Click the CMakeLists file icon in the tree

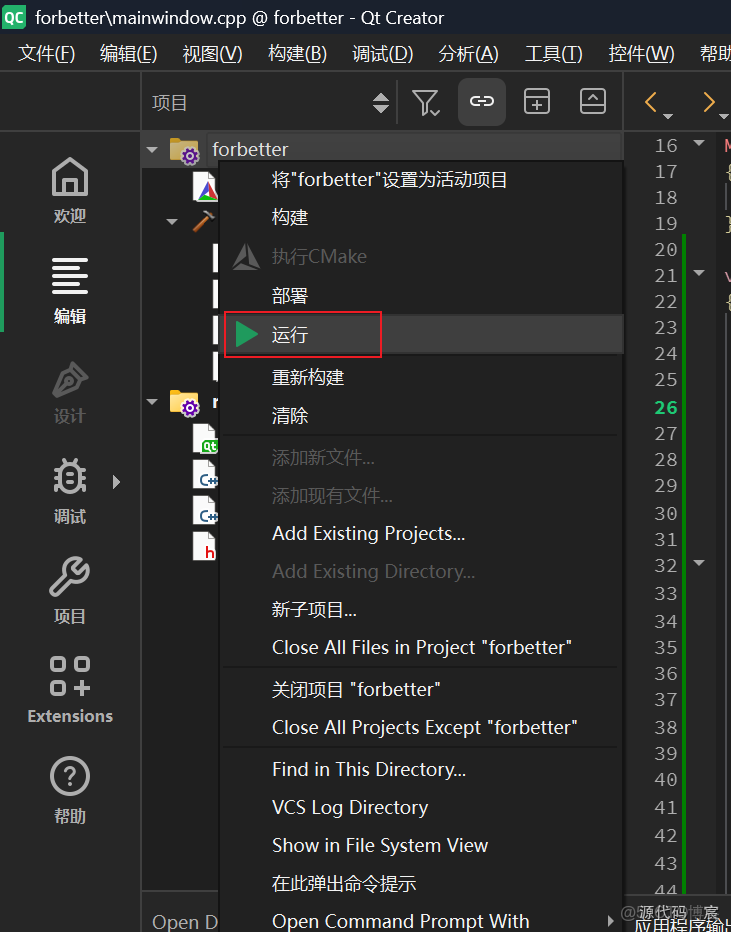coord(205,186)
